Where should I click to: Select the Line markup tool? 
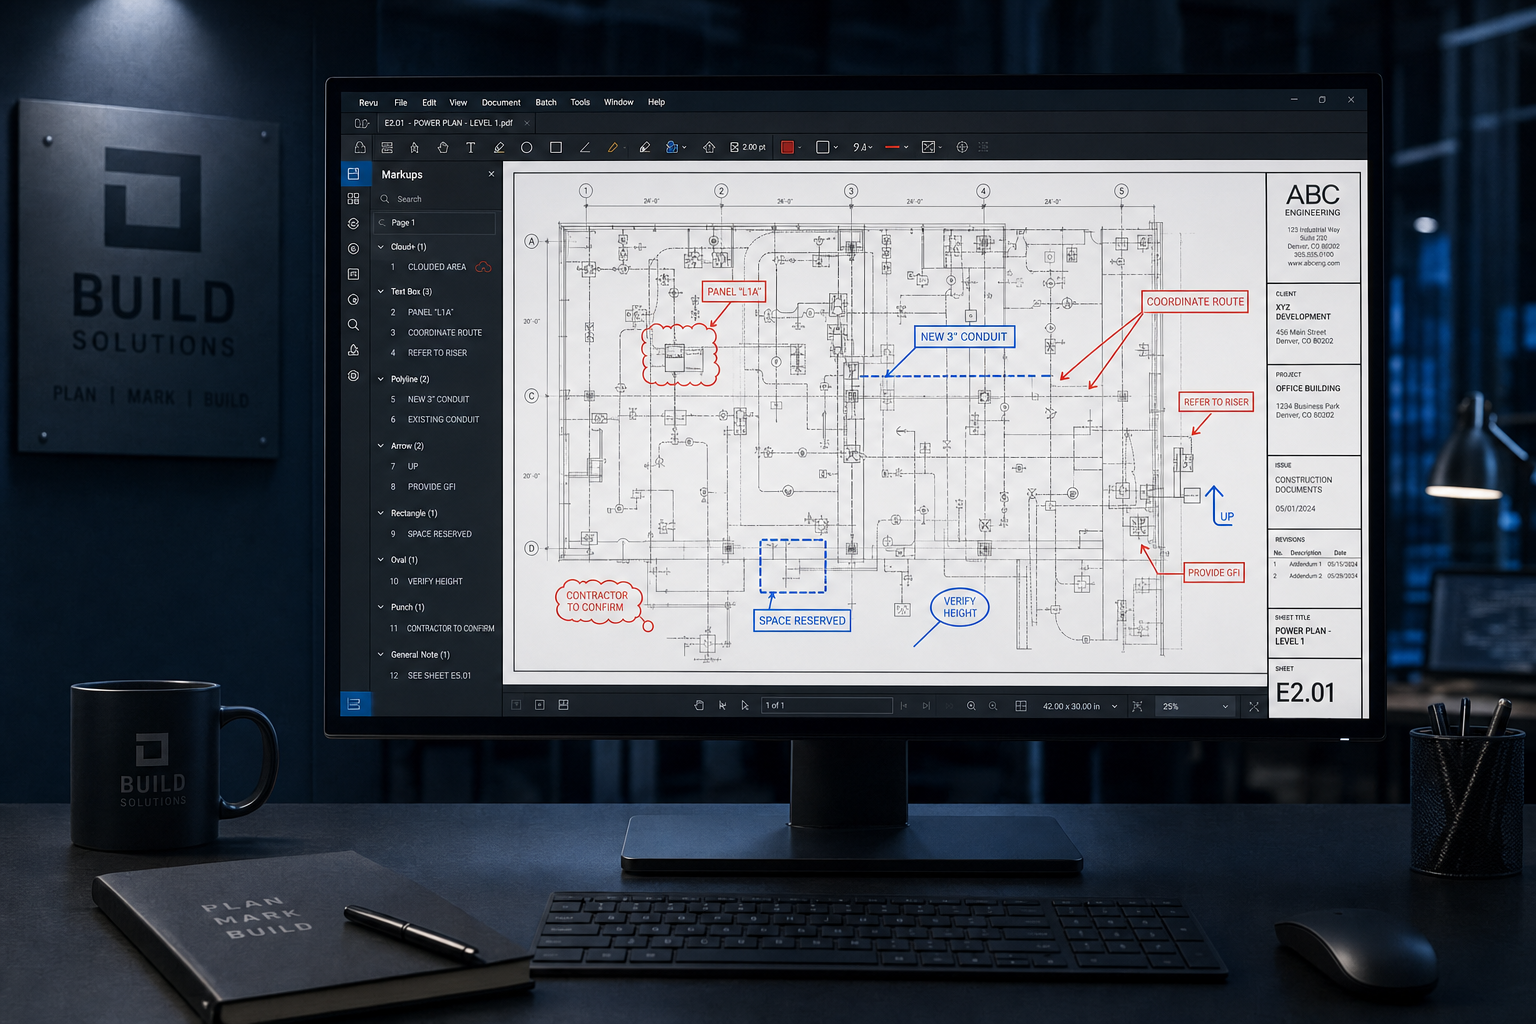tap(585, 147)
